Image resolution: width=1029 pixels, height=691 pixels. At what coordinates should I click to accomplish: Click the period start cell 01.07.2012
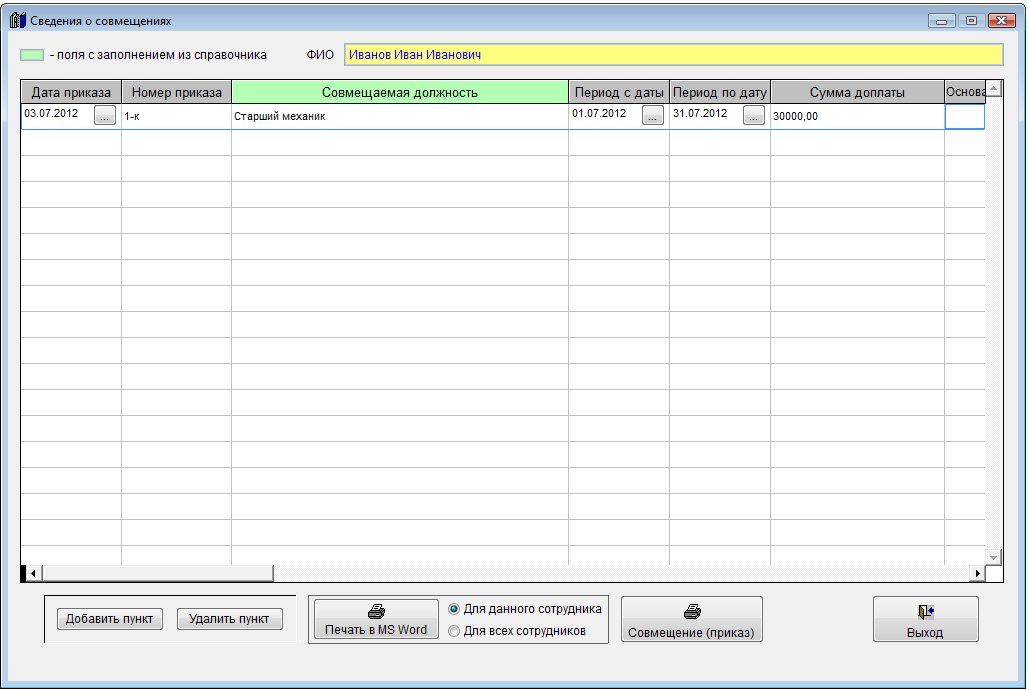click(x=605, y=114)
